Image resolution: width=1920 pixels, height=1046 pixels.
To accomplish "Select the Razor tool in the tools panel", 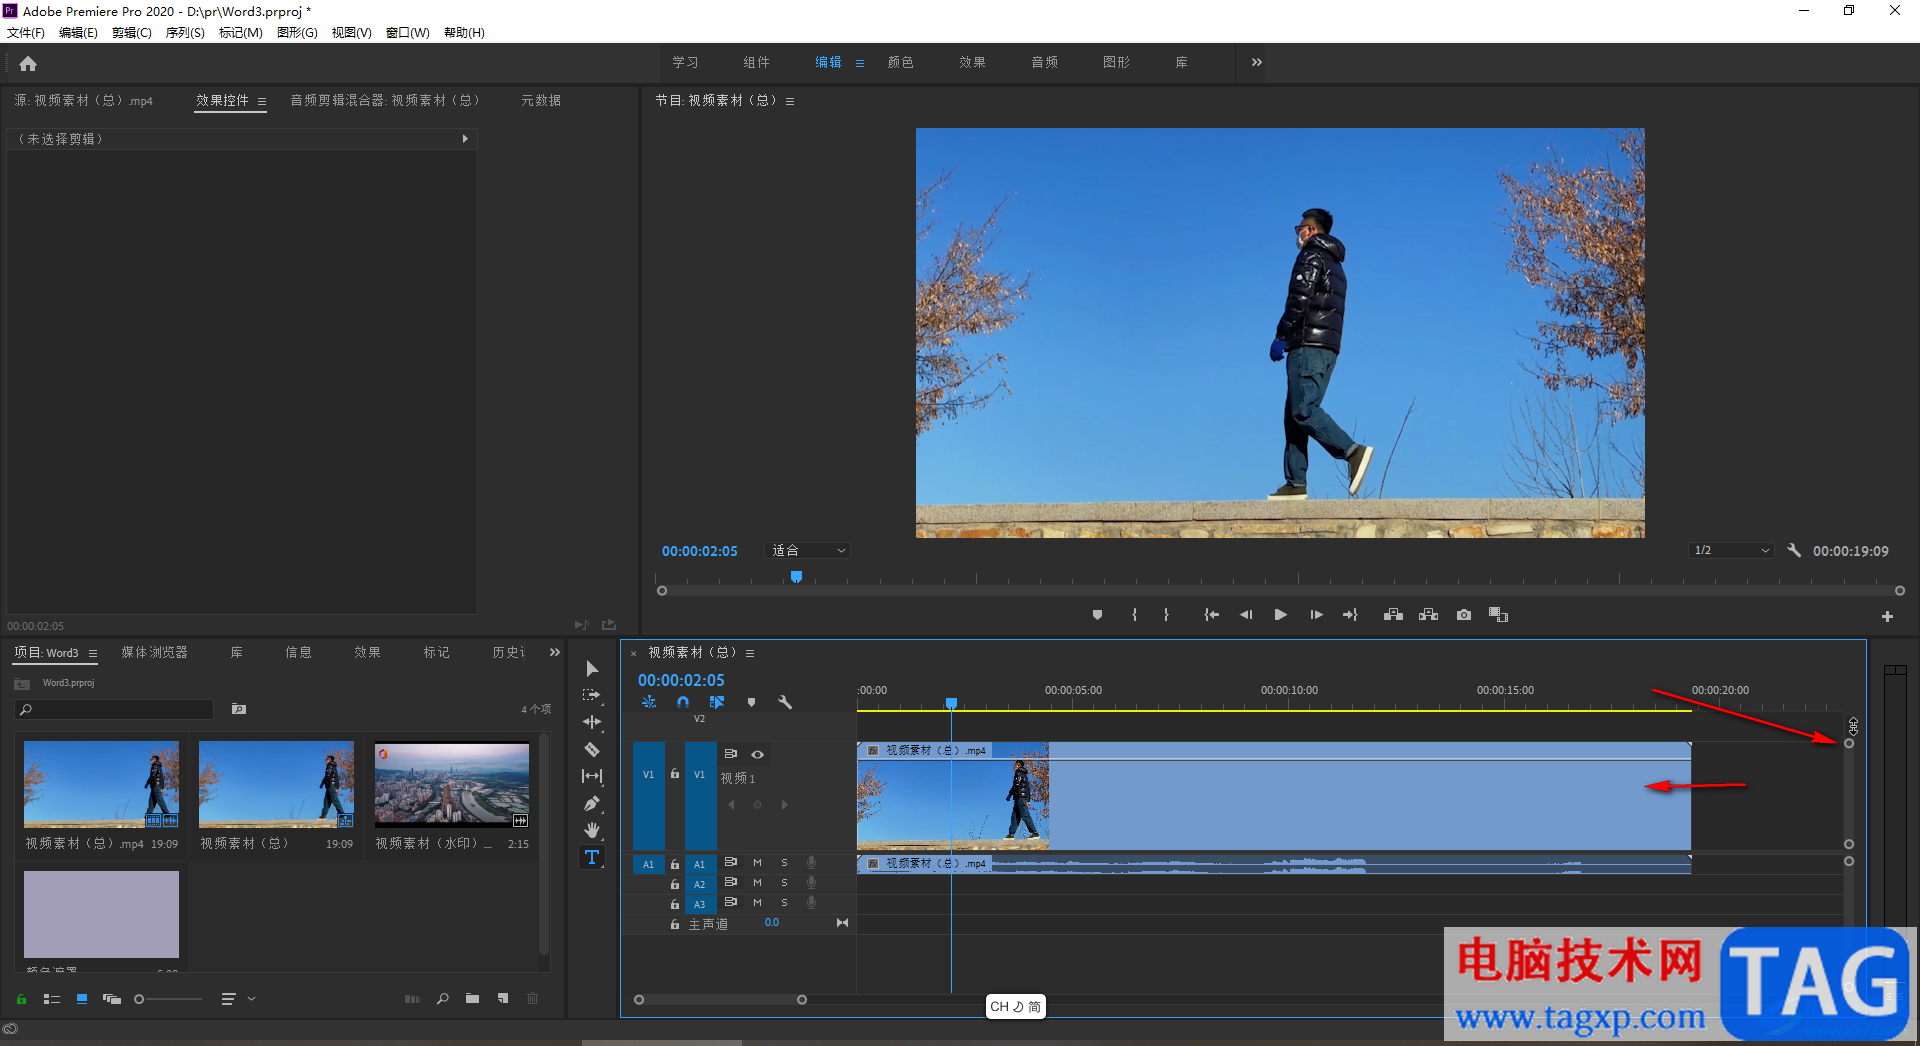I will (592, 749).
